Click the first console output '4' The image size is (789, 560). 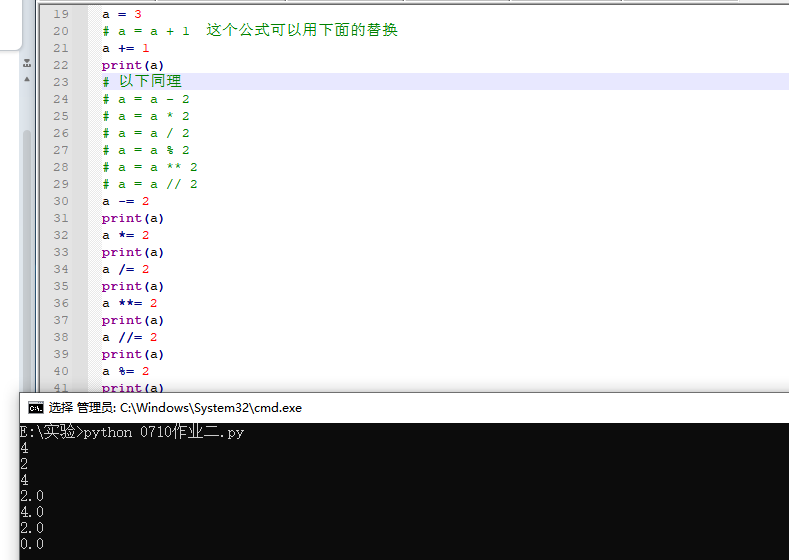(24, 448)
